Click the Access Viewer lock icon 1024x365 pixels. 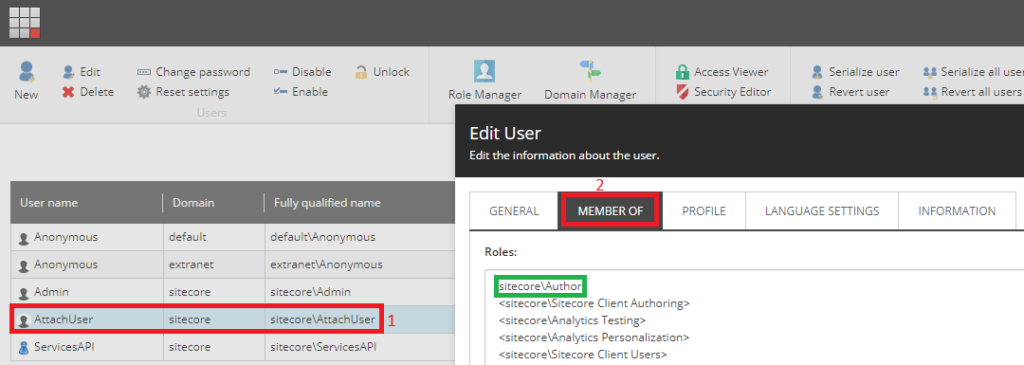pos(682,72)
